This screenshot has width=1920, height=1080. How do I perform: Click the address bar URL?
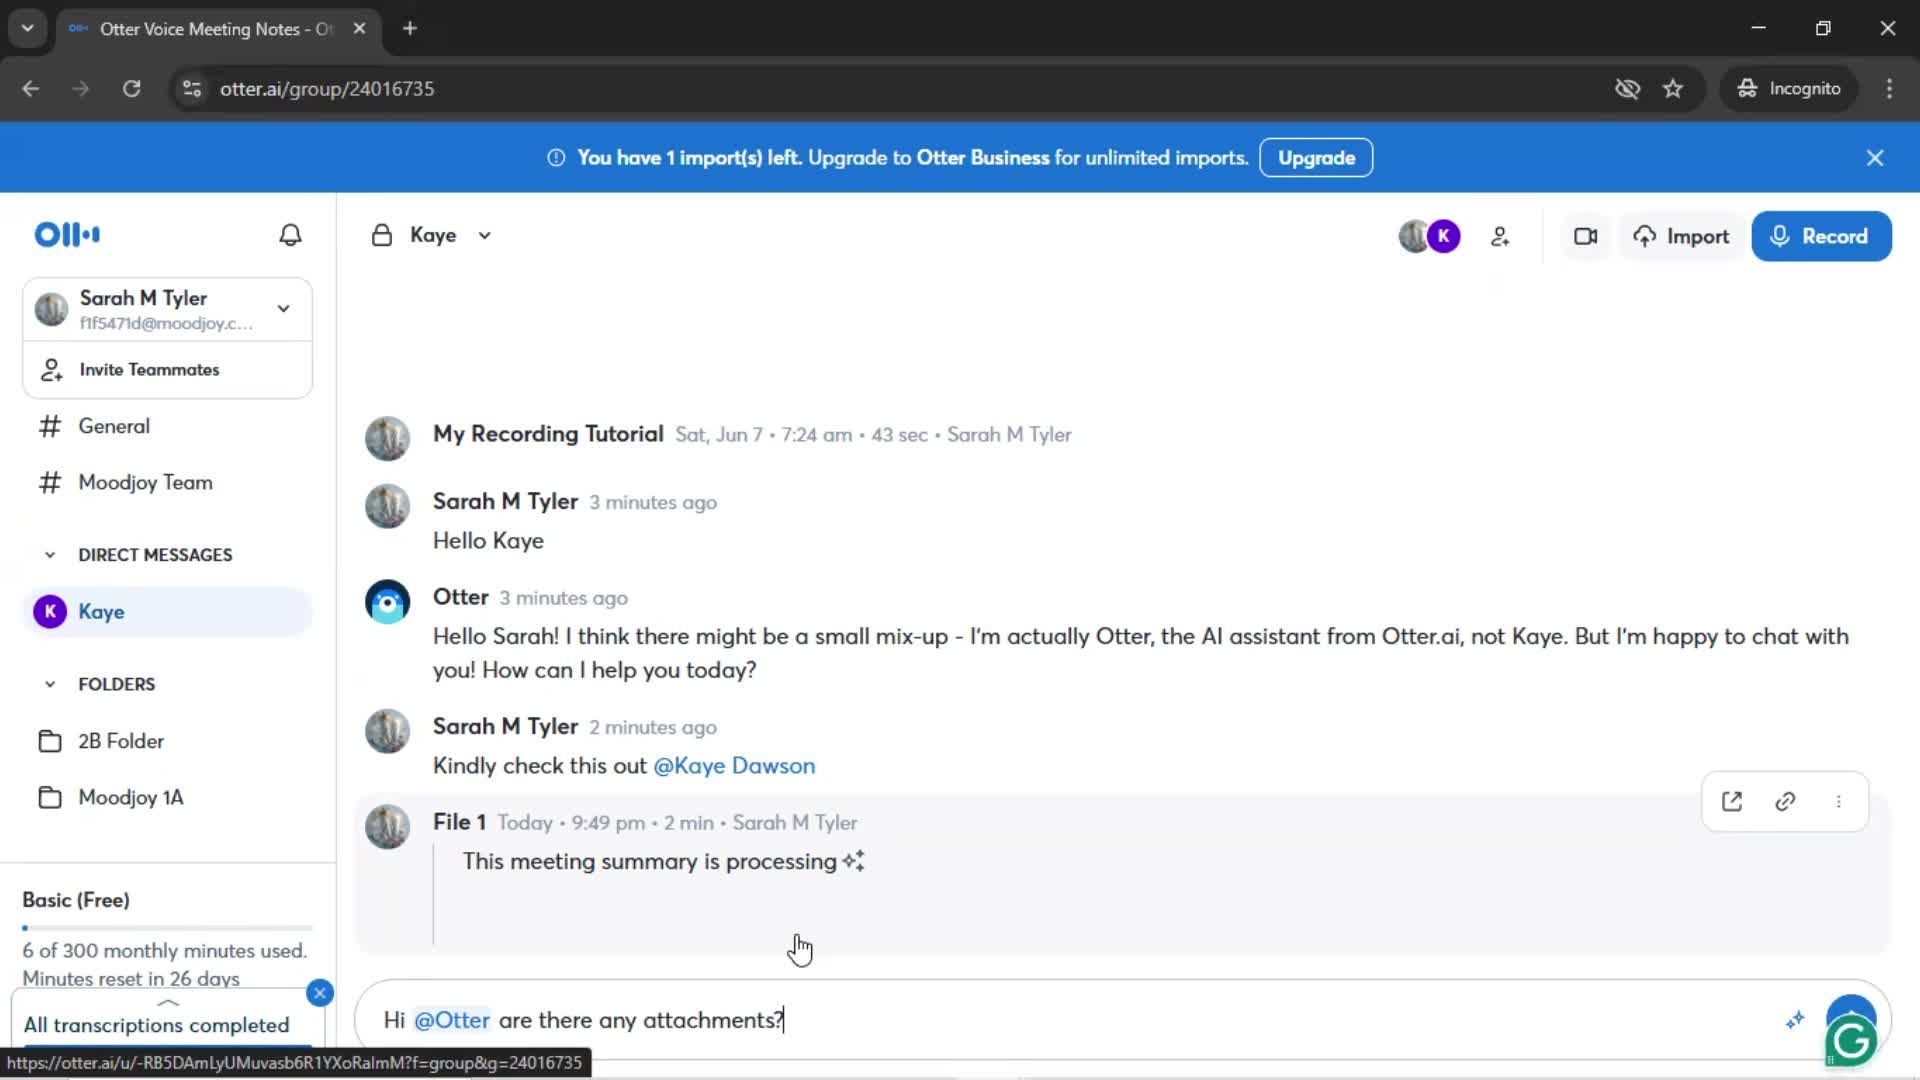coord(327,89)
